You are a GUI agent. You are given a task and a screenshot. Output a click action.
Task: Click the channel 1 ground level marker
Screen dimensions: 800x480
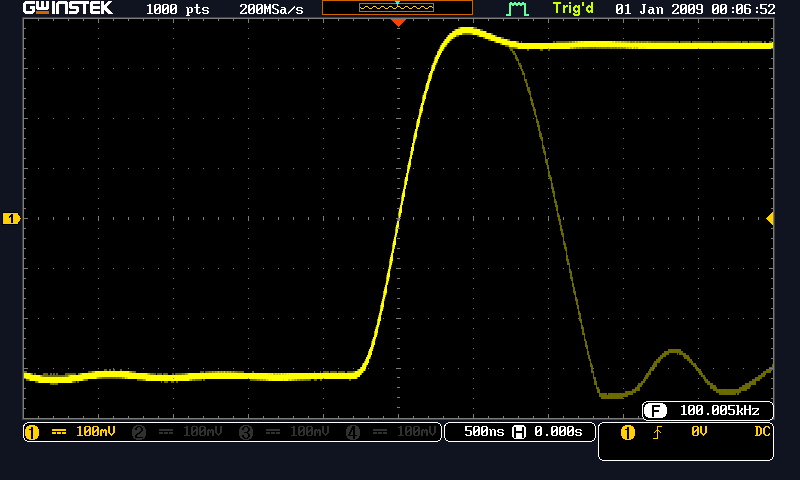[11, 218]
